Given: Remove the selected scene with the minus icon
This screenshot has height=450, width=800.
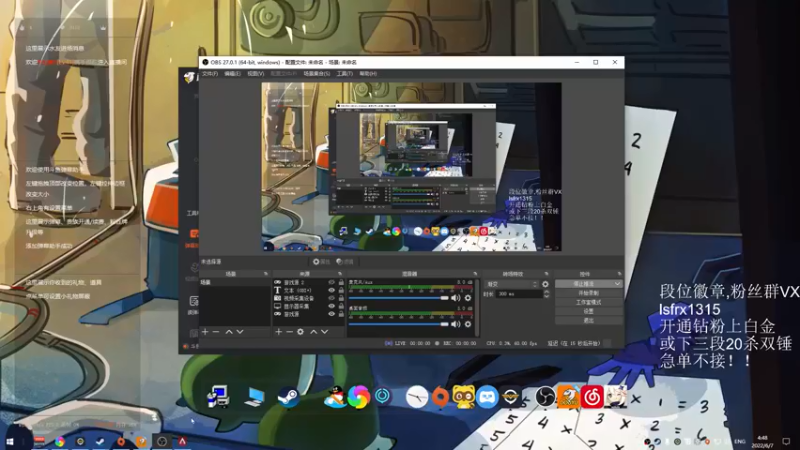Looking at the screenshot, I should coord(216,332).
